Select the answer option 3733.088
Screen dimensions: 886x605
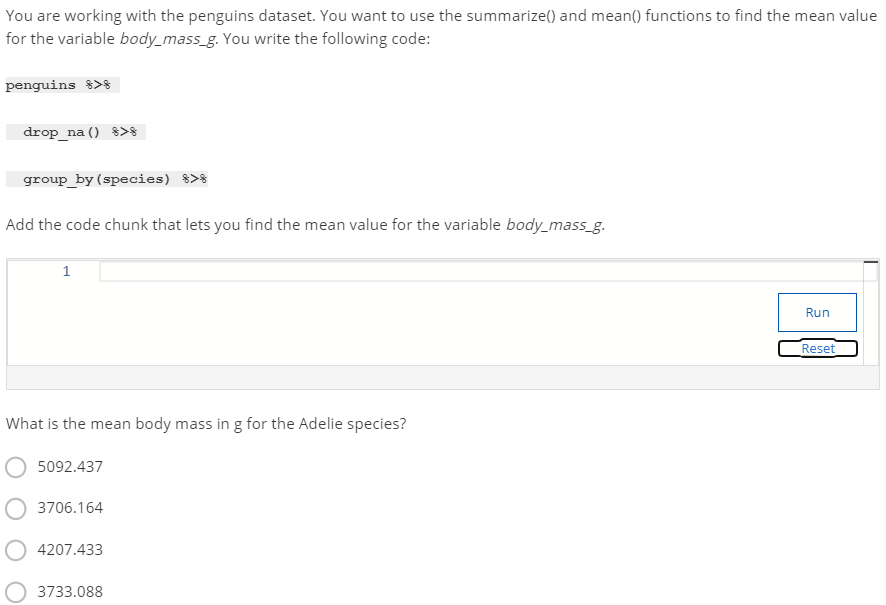tap(15, 592)
